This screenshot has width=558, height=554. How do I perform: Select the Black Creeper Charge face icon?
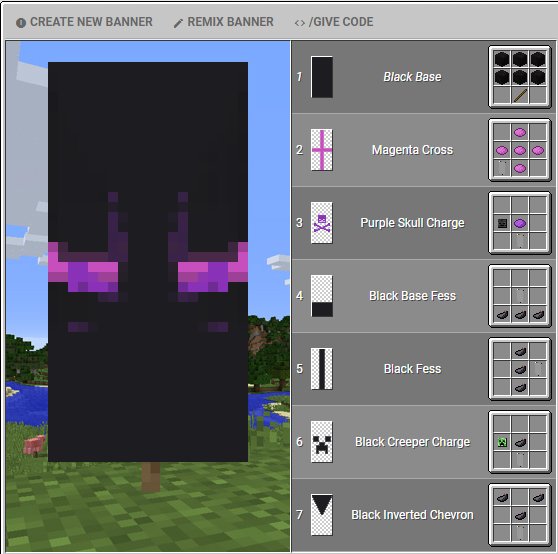click(322, 442)
